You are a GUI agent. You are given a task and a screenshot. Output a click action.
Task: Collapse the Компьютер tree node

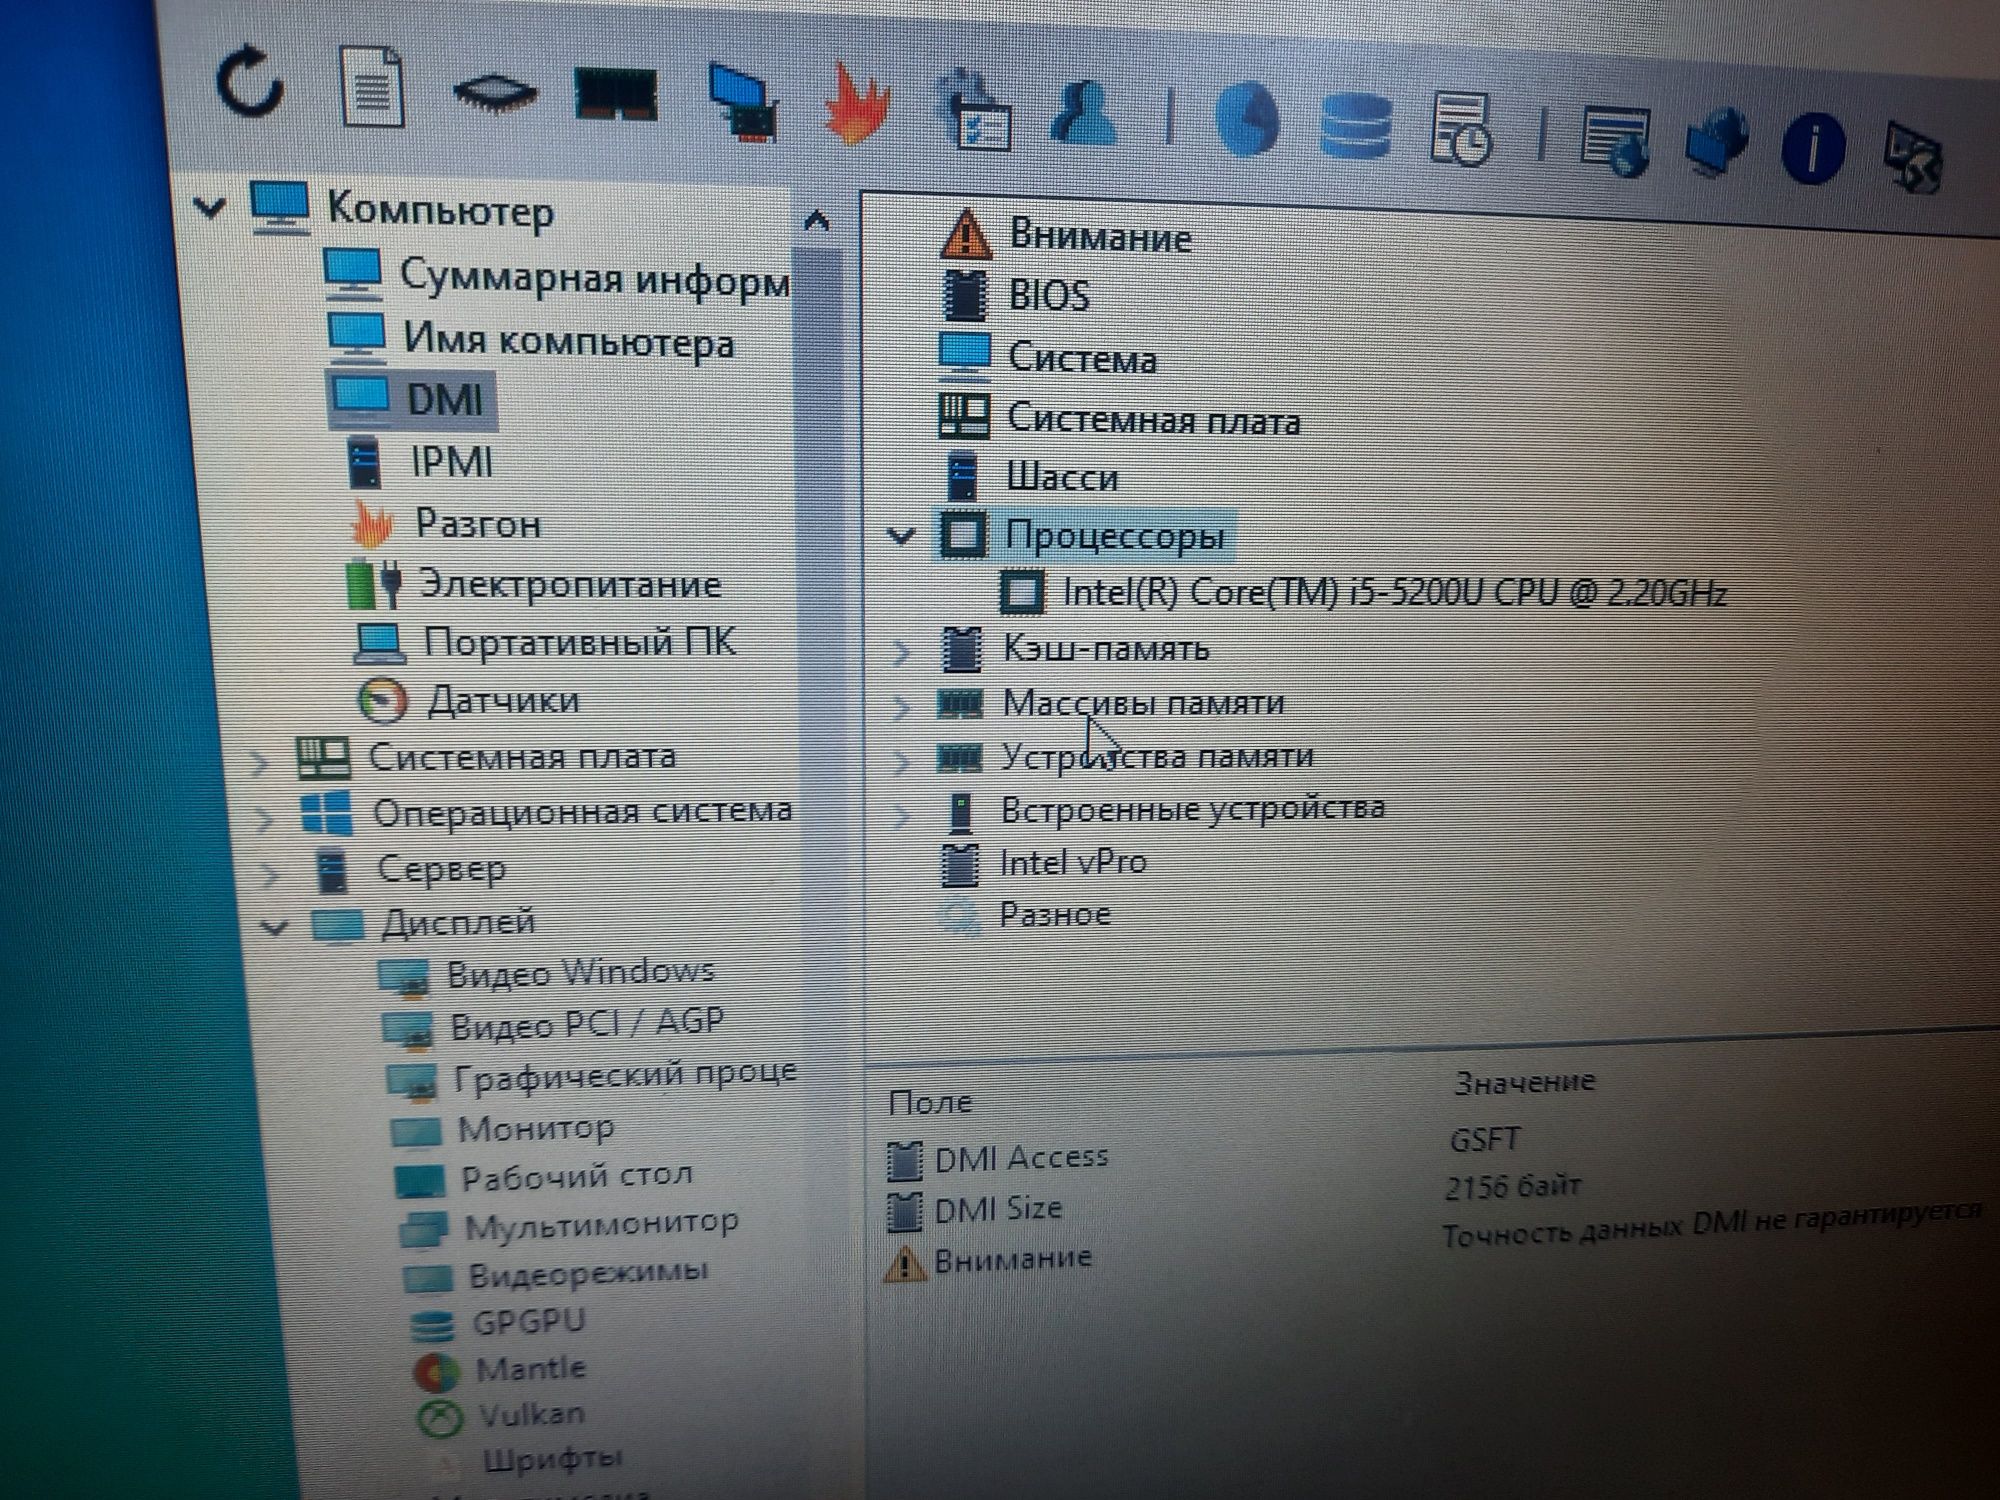pyautogui.click(x=208, y=207)
